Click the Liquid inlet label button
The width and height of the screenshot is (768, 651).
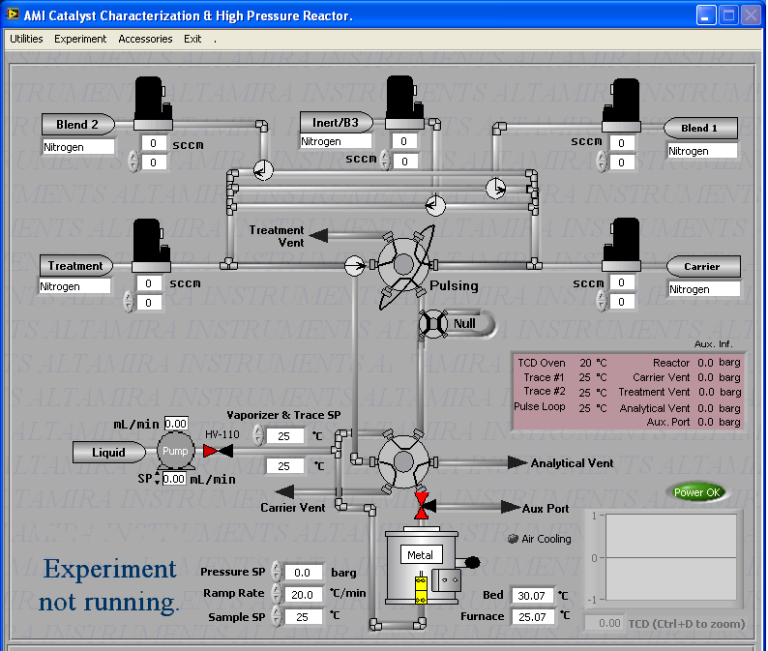[x=109, y=452]
